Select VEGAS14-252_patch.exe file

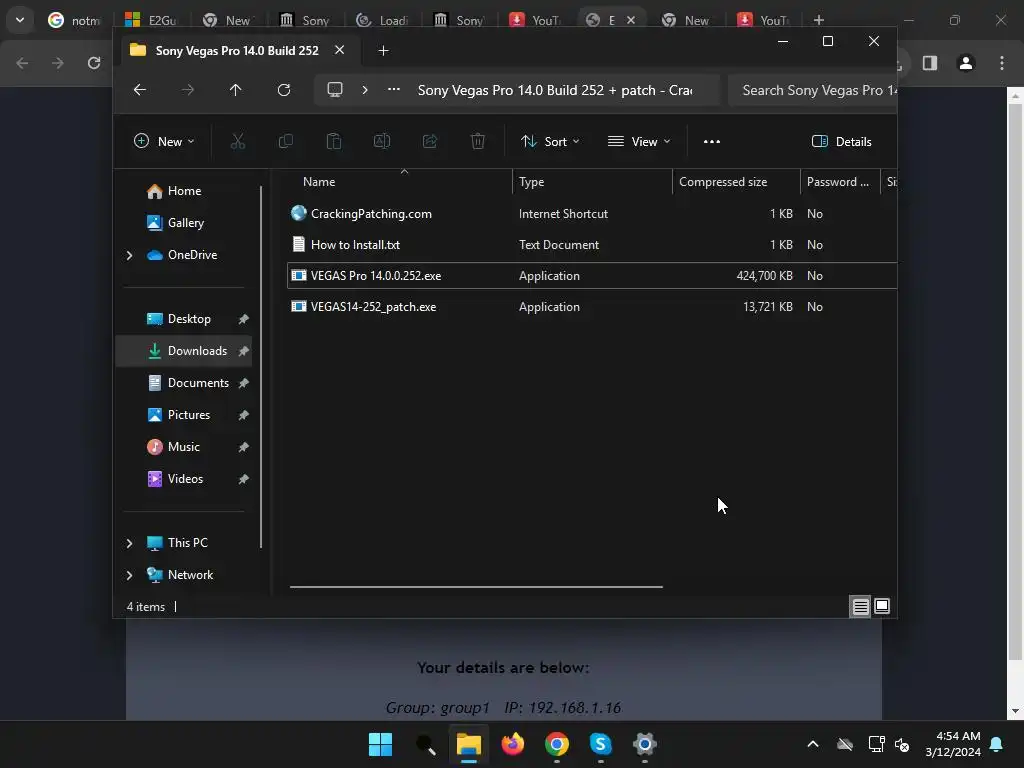click(x=592, y=307)
